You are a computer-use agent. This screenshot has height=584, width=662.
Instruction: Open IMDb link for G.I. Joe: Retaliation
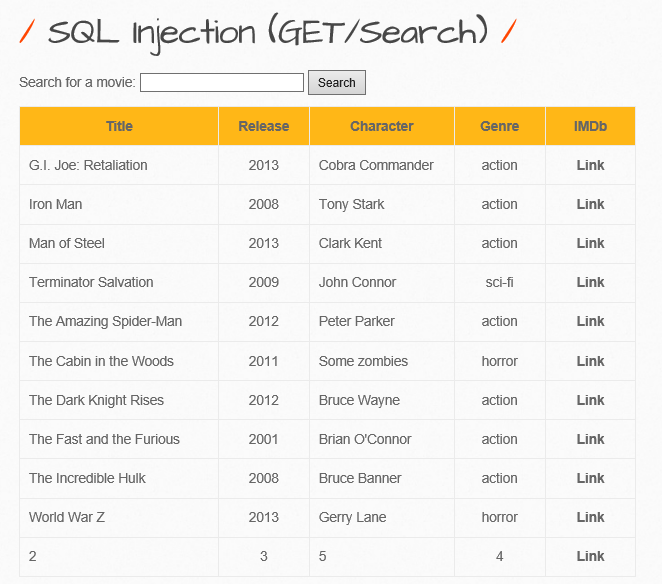tap(590, 165)
